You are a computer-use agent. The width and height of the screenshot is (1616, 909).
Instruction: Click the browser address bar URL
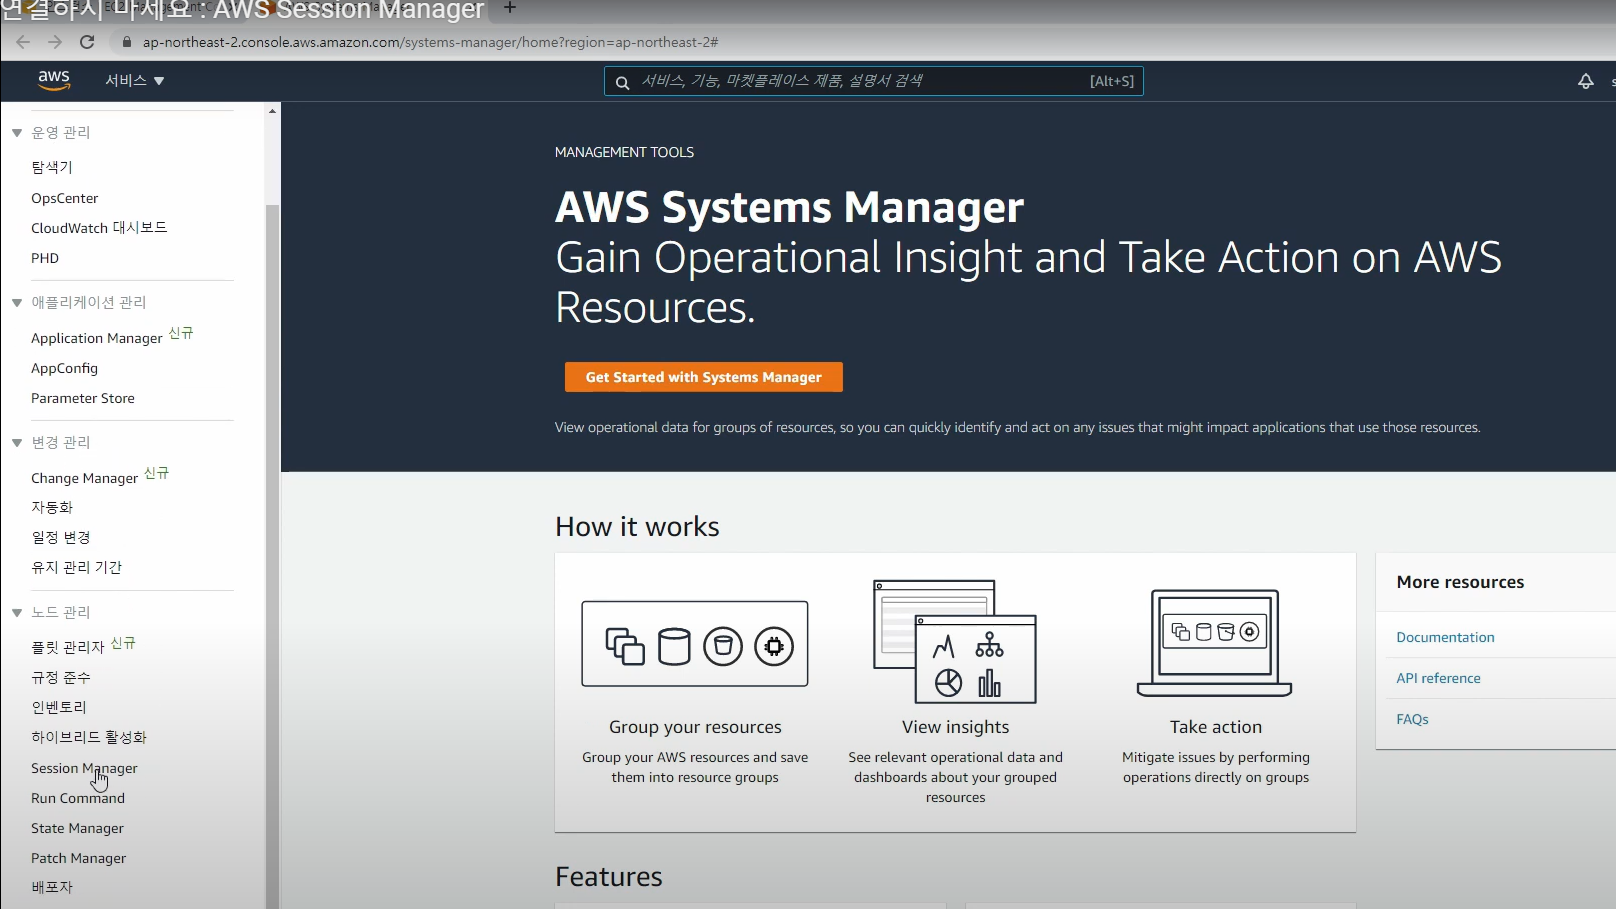[x=430, y=42]
